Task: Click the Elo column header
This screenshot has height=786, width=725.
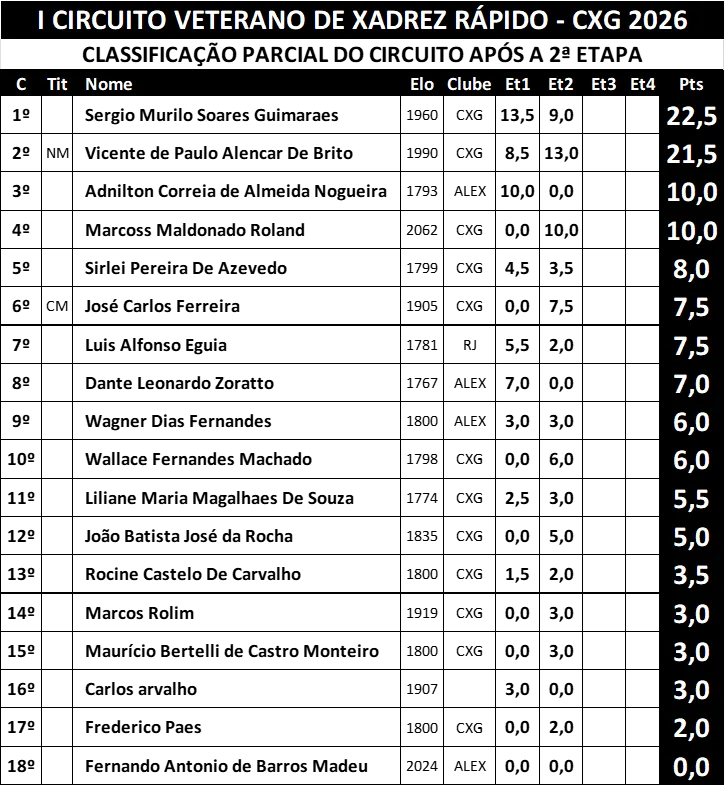Action: click(x=422, y=85)
